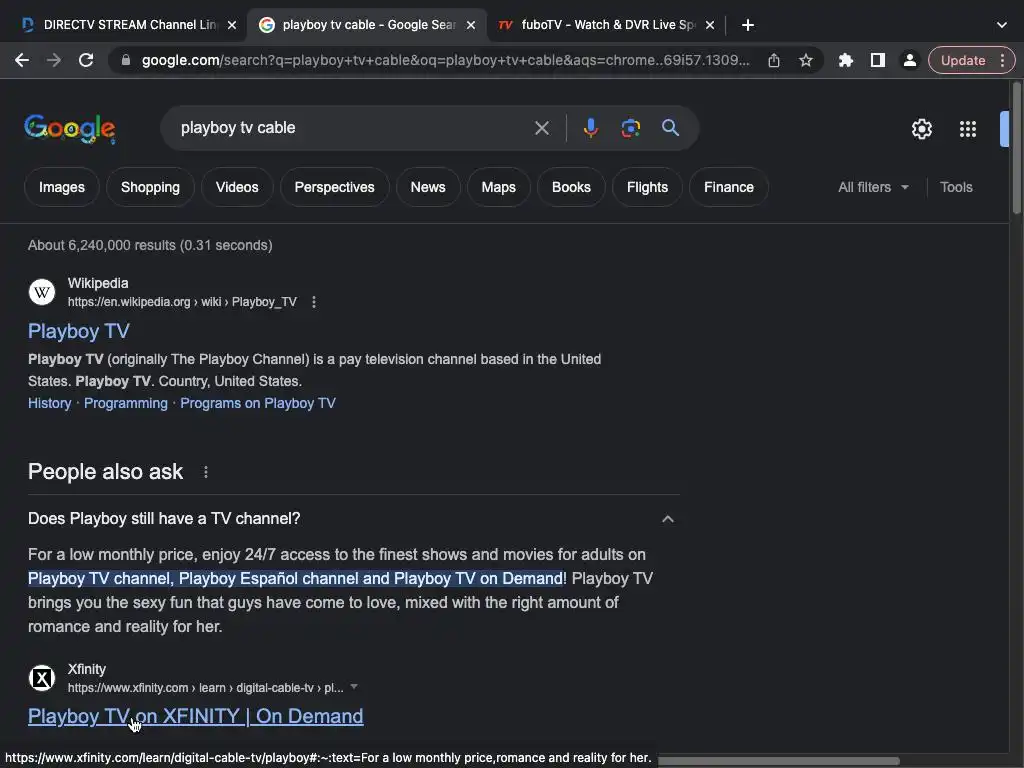Clear the search box with the X icon

541,128
